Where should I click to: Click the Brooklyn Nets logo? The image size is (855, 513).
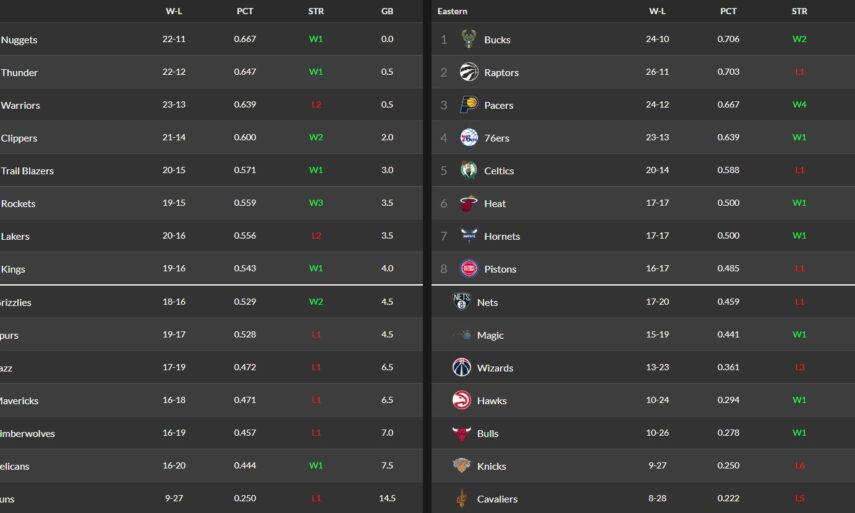tap(461, 302)
